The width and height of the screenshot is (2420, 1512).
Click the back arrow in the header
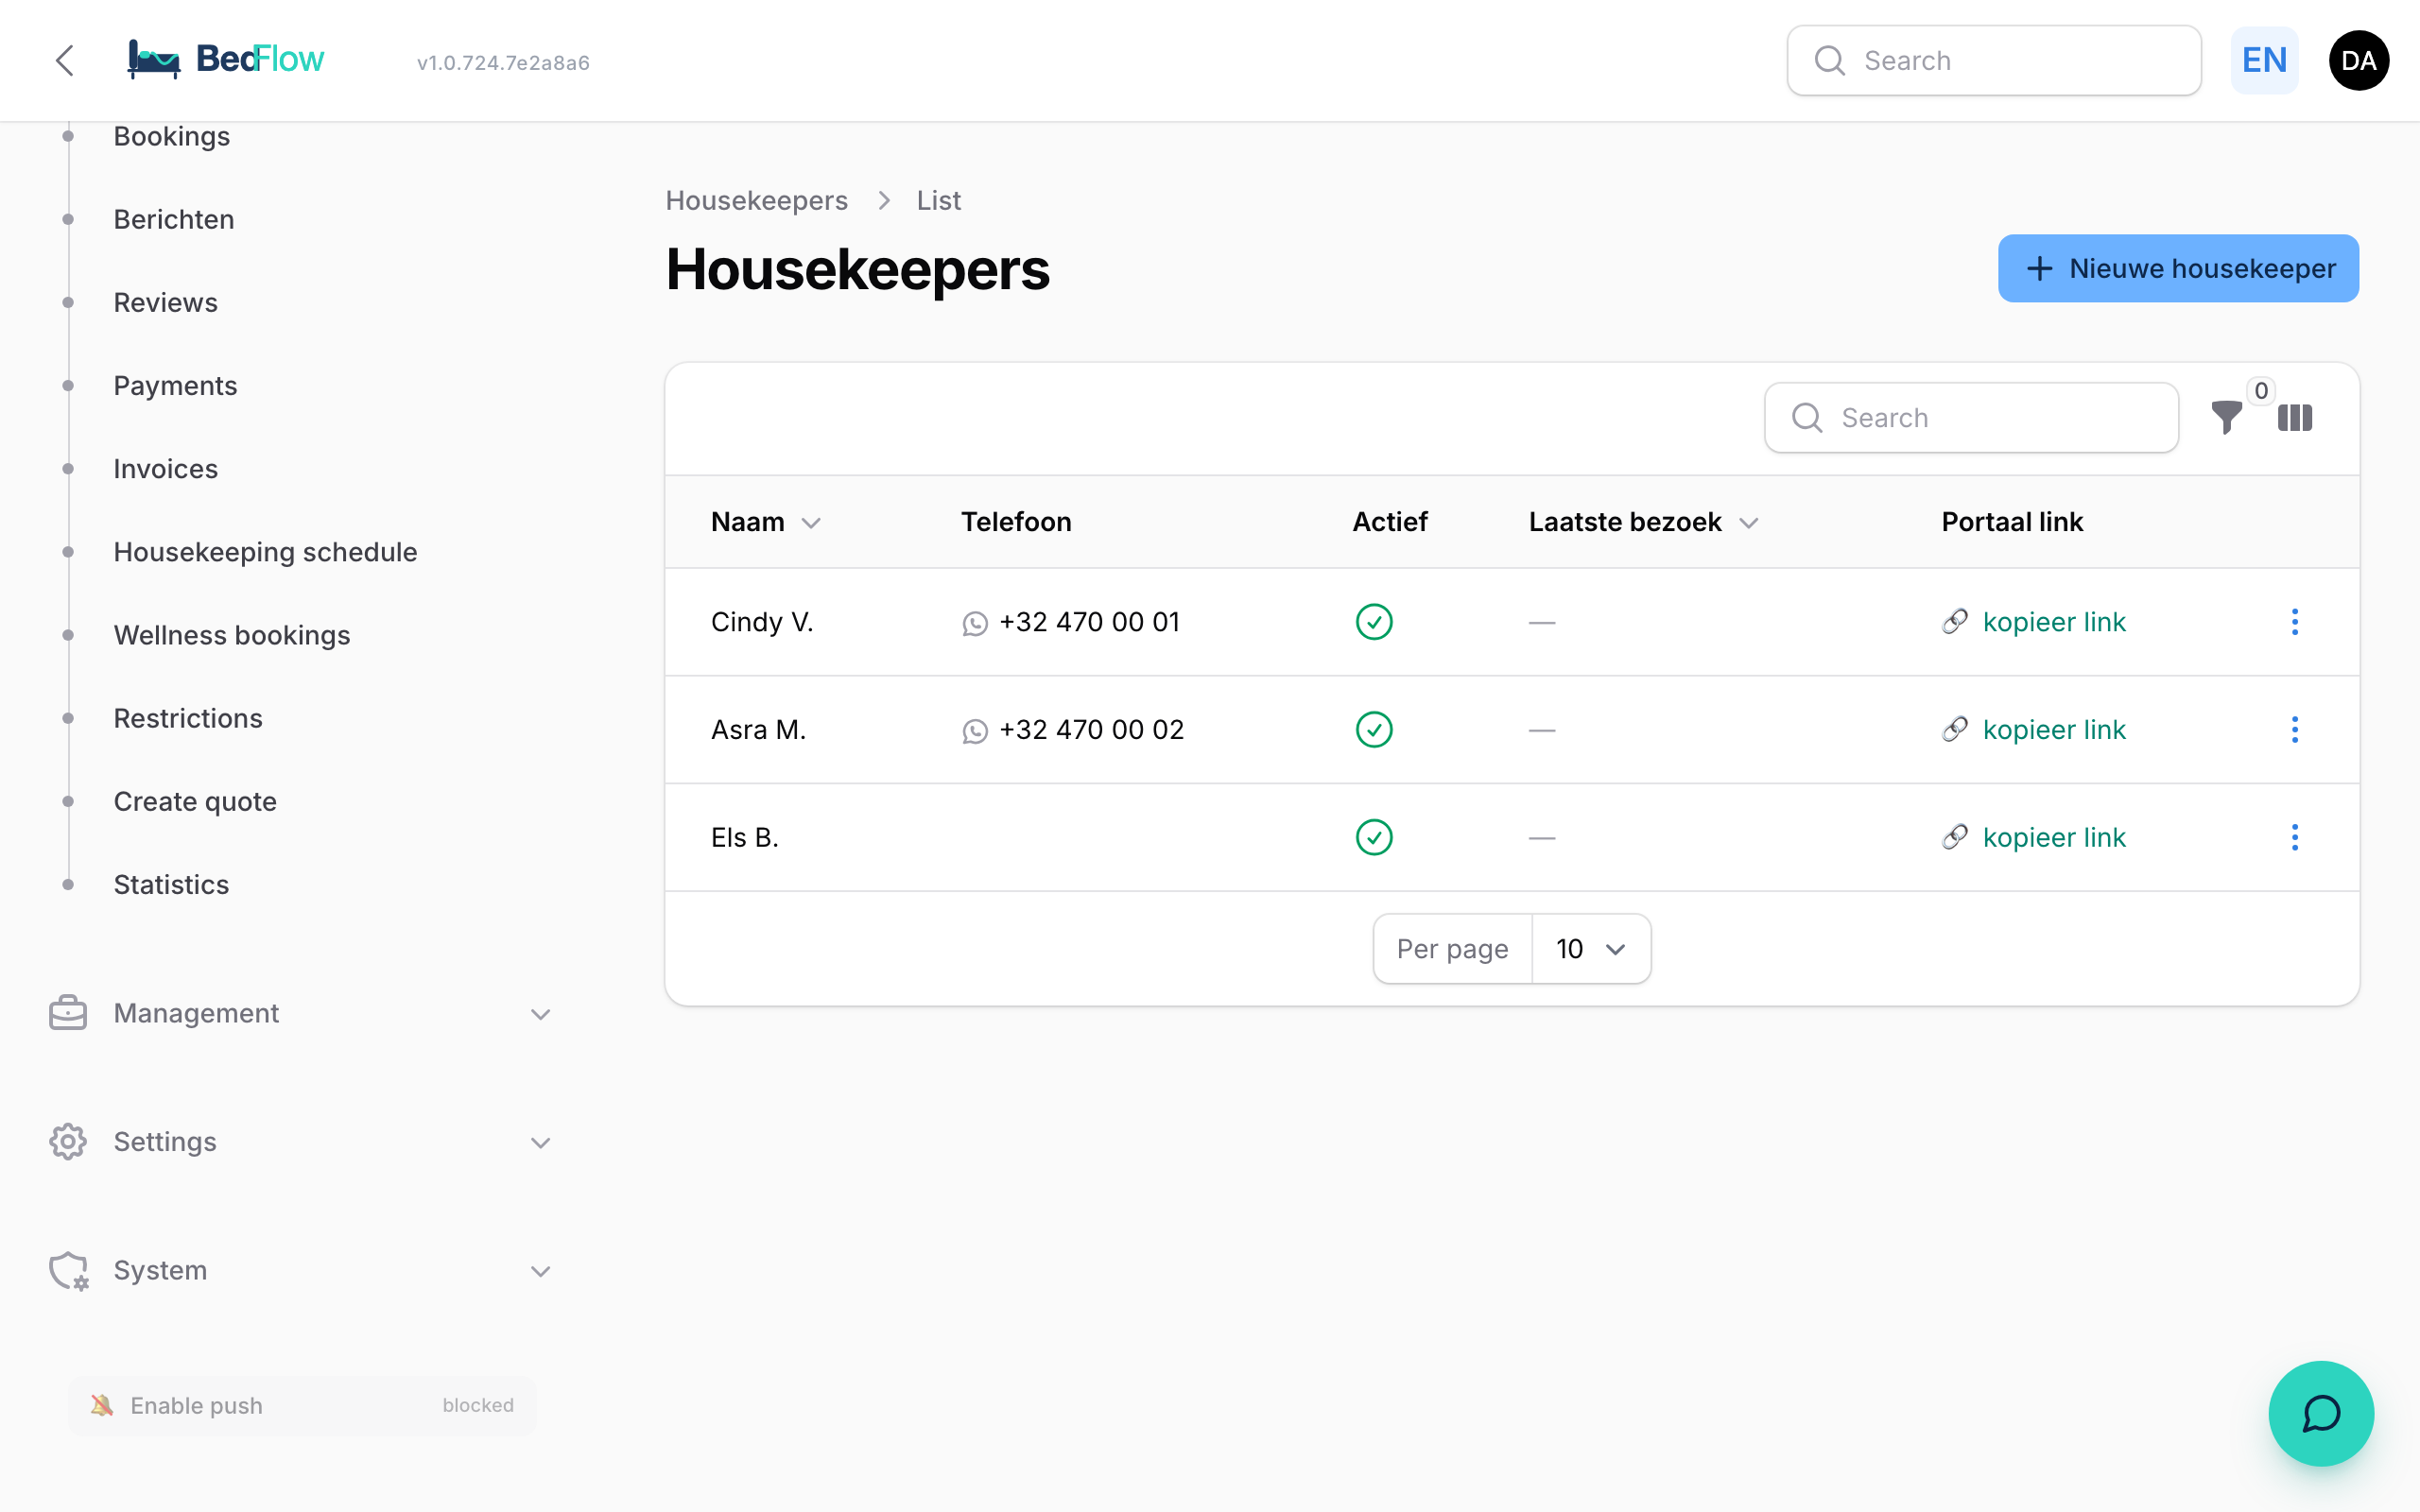click(x=65, y=60)
